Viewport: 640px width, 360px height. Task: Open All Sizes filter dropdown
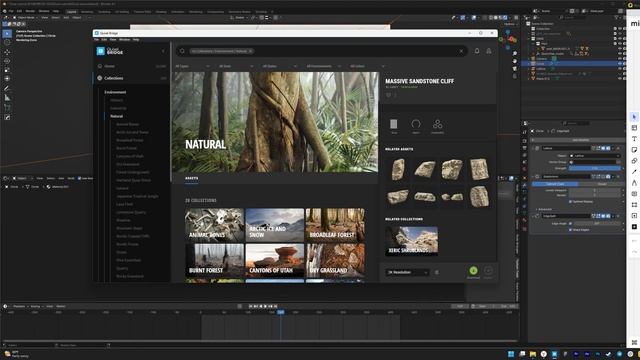pos(236,66)
